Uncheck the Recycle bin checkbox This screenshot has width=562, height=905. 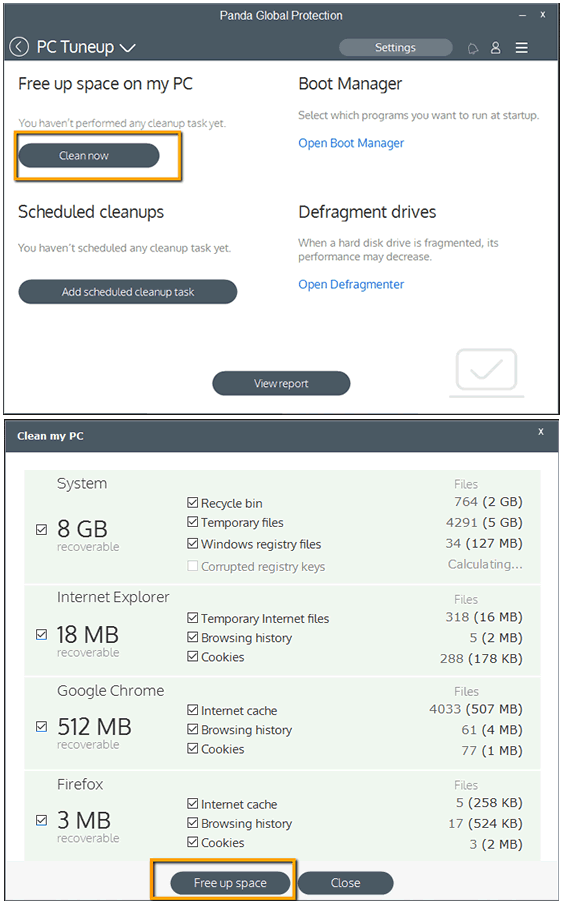point(193,503)
